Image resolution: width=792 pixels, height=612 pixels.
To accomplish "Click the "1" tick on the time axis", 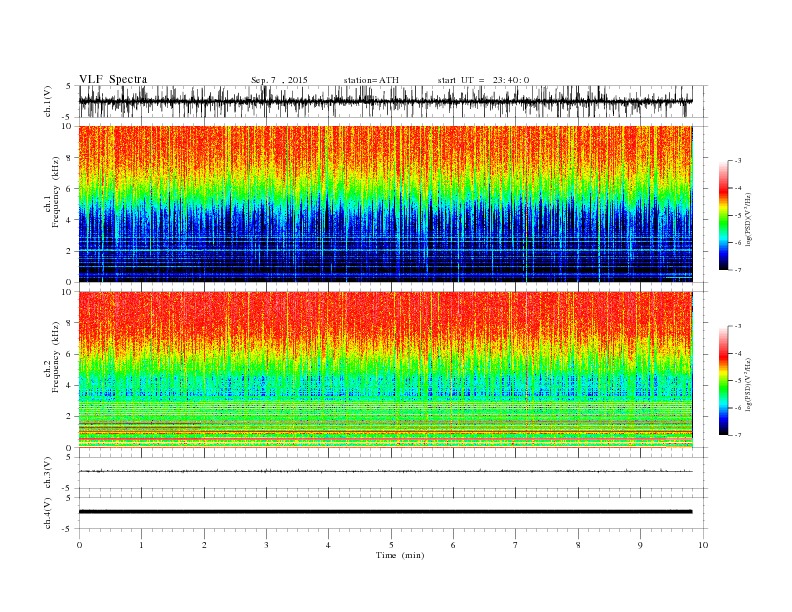I will 141,545.
